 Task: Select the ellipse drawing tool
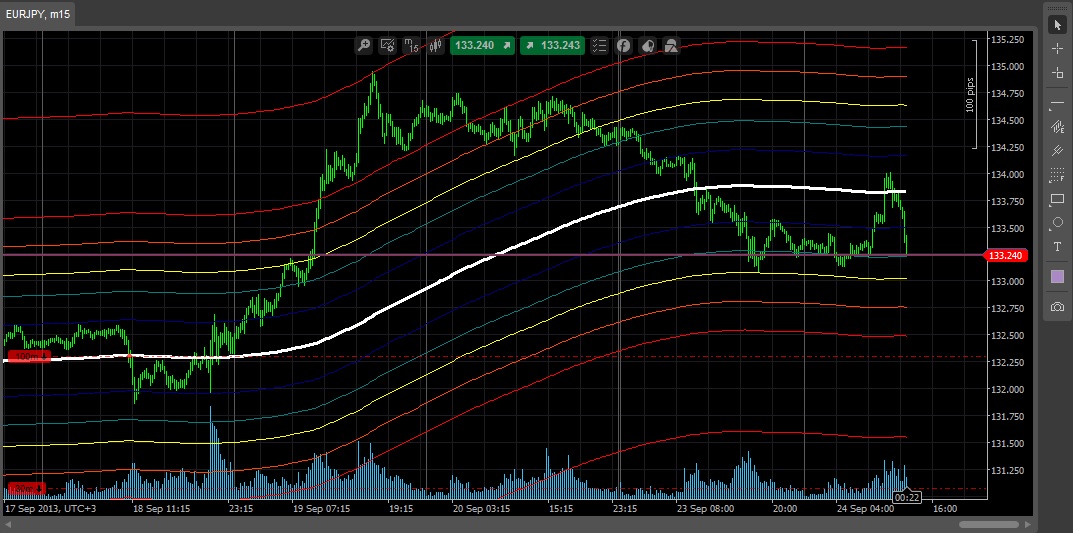(1057, 222)
